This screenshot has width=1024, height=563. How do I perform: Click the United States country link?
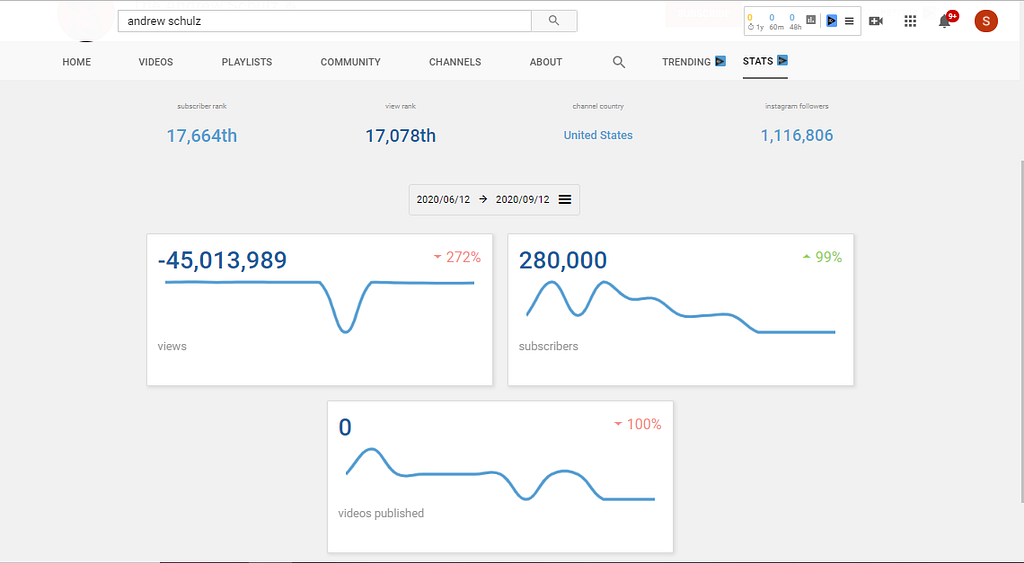(x=598, y=135)
